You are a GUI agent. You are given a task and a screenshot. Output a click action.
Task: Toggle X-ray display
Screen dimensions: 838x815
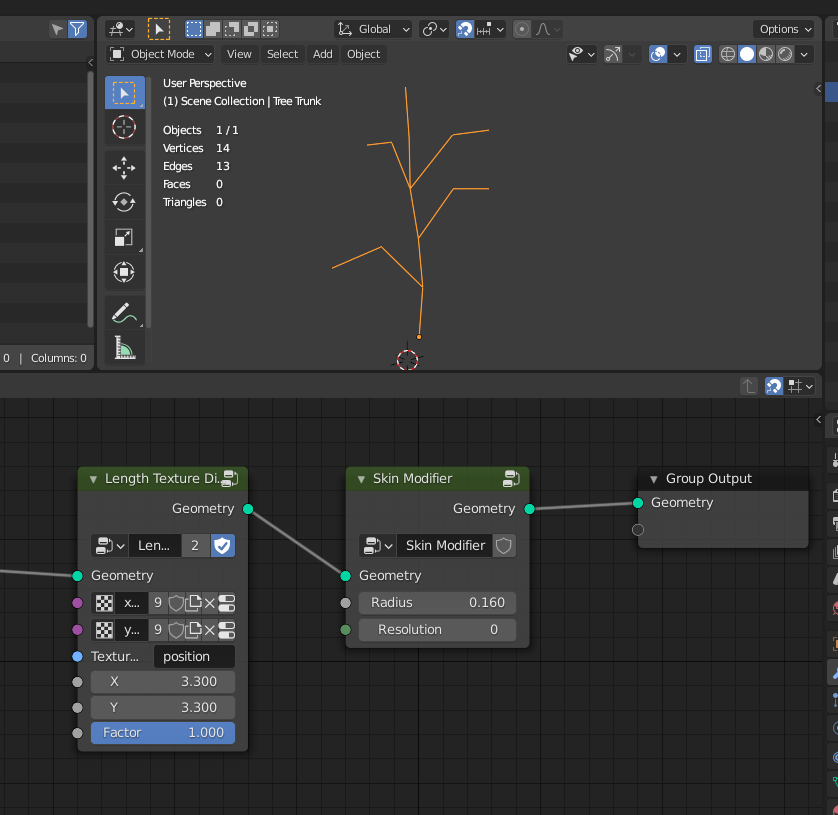click(703, 54)
